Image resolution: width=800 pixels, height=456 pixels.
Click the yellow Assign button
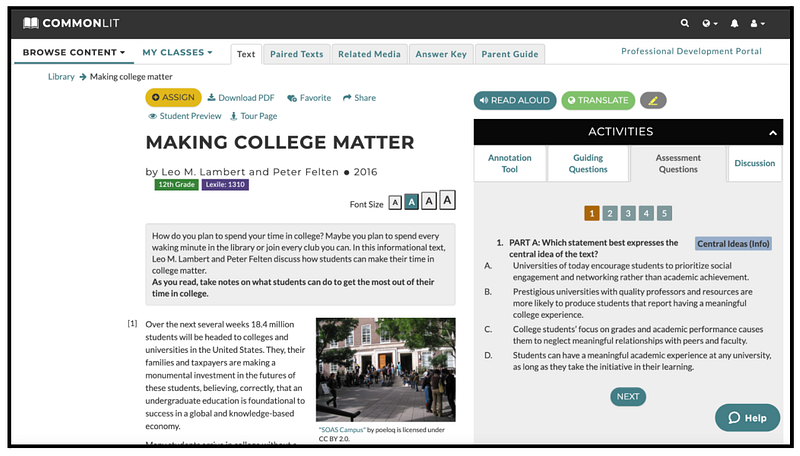173,97
